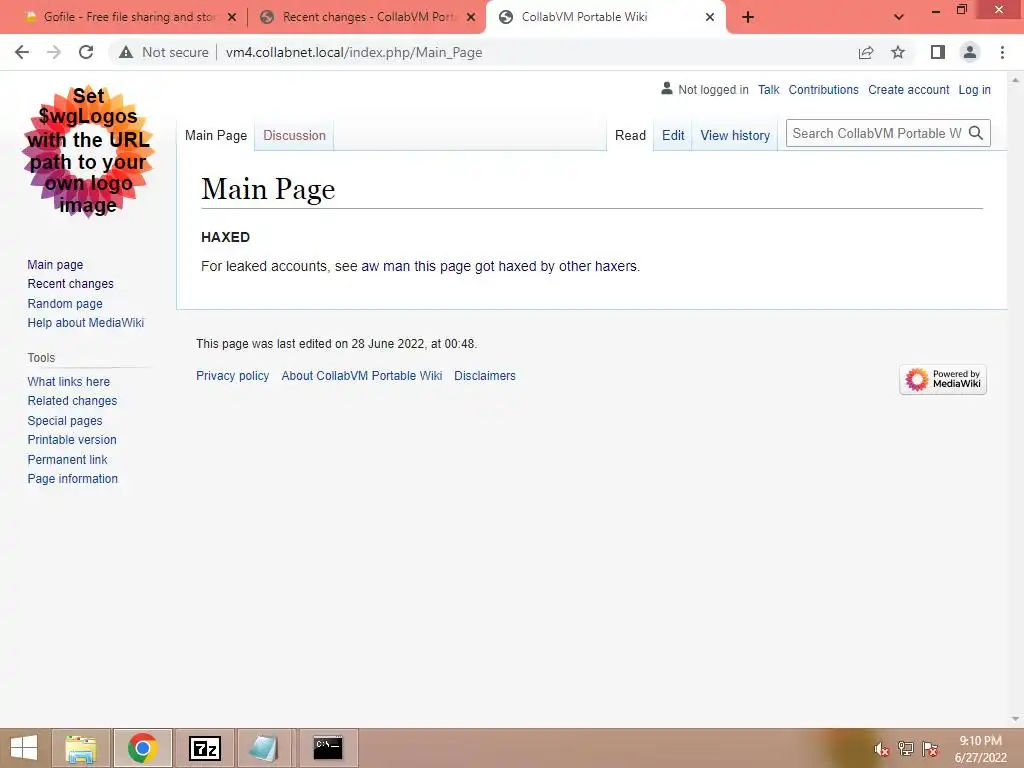
Task: Open Recent changes in sidebar
Action: (x=71, y=283)
